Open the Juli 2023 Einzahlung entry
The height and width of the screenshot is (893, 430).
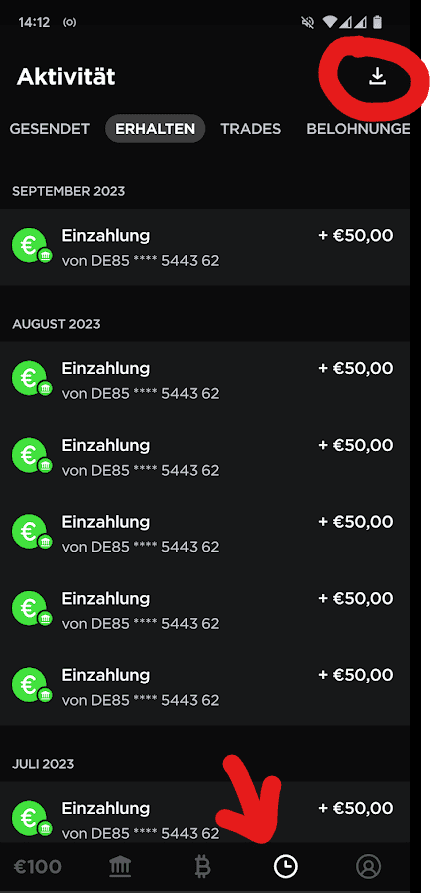pyautogui.click(x=205, y=812)
